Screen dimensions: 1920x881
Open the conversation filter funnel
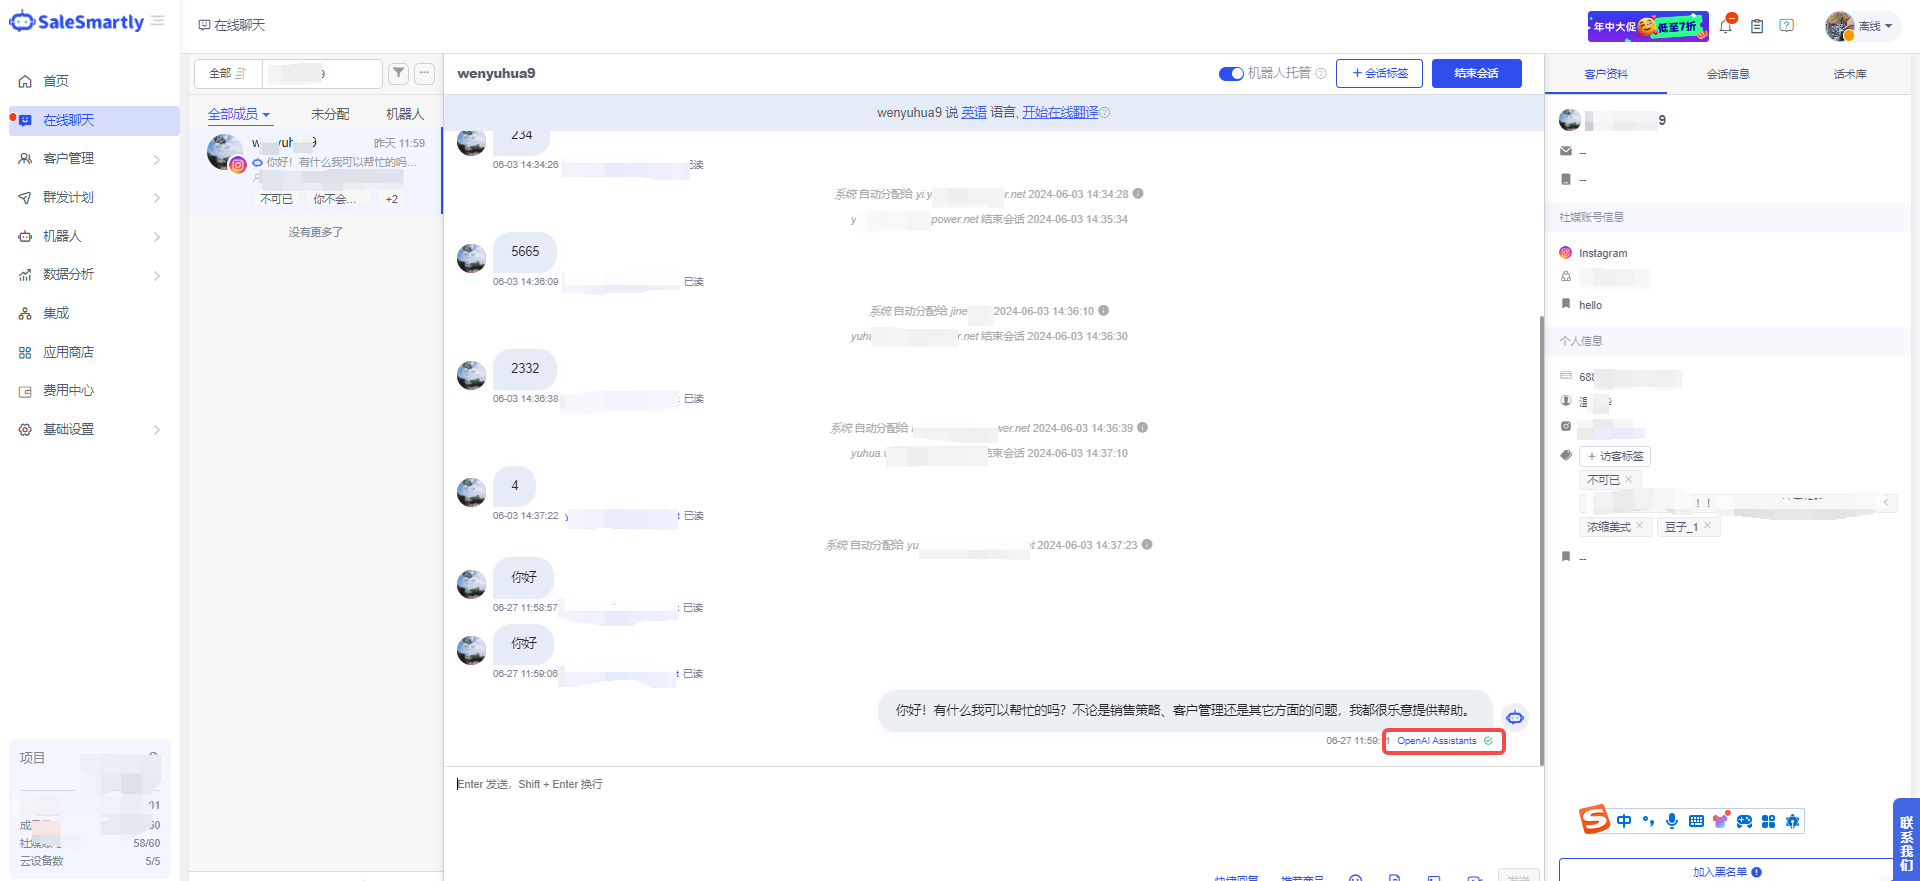(399, 72)
